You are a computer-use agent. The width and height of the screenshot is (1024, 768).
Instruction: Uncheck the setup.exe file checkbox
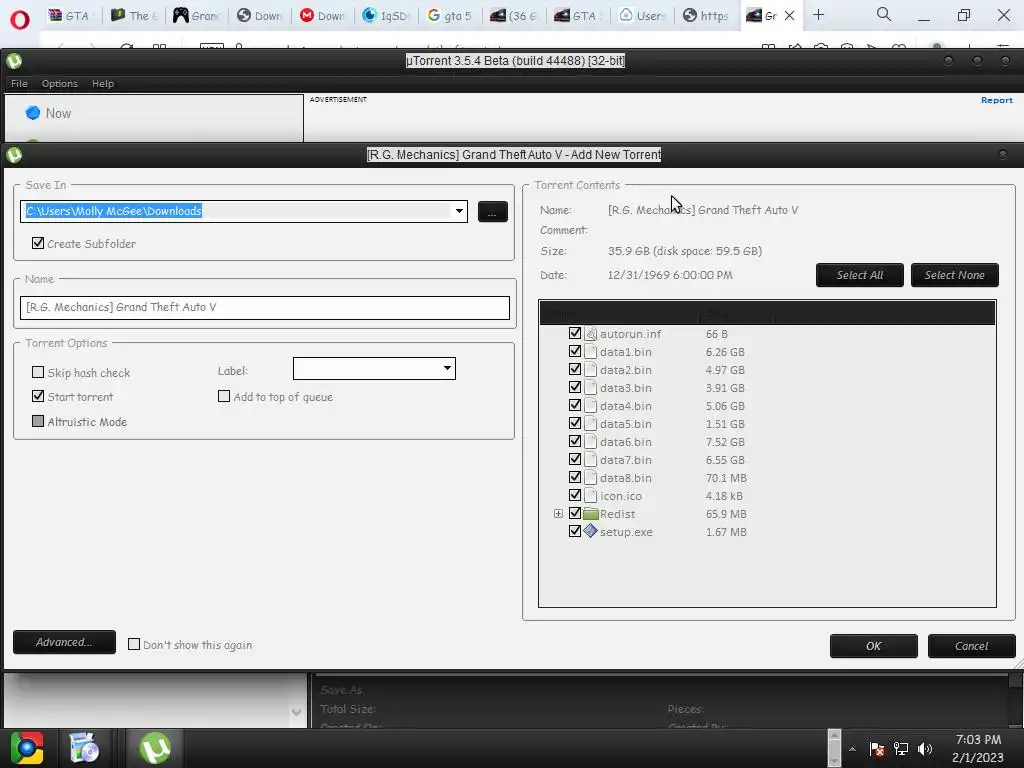[x=575, y=531]
